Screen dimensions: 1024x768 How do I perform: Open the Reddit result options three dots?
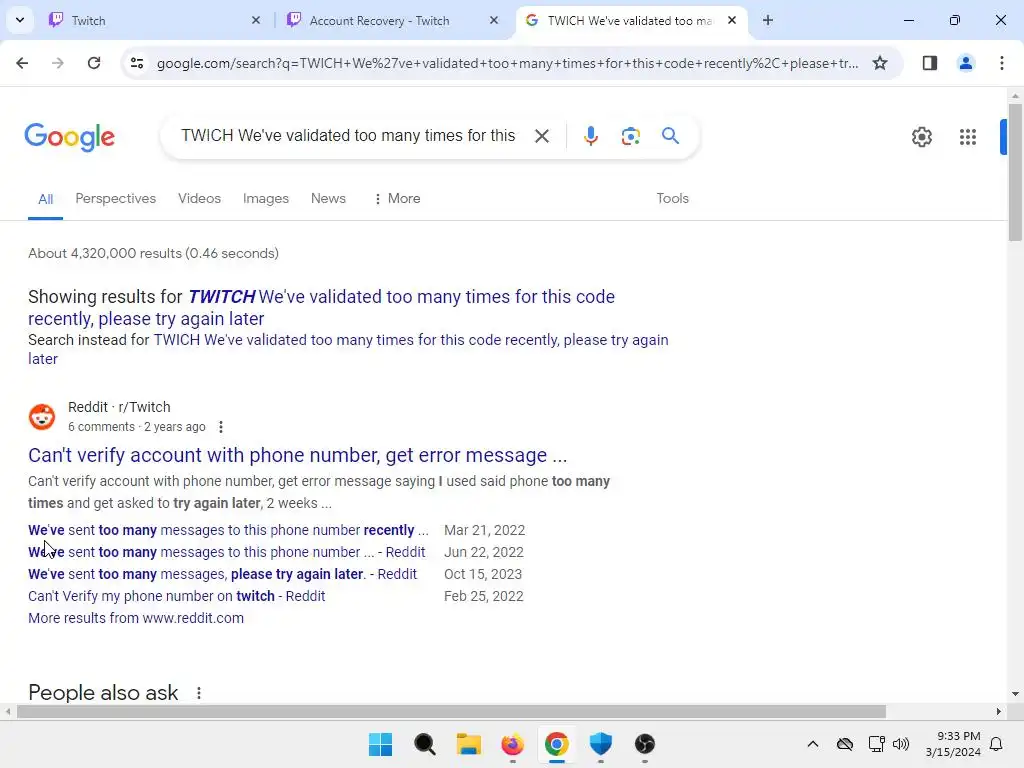(221, 427)
